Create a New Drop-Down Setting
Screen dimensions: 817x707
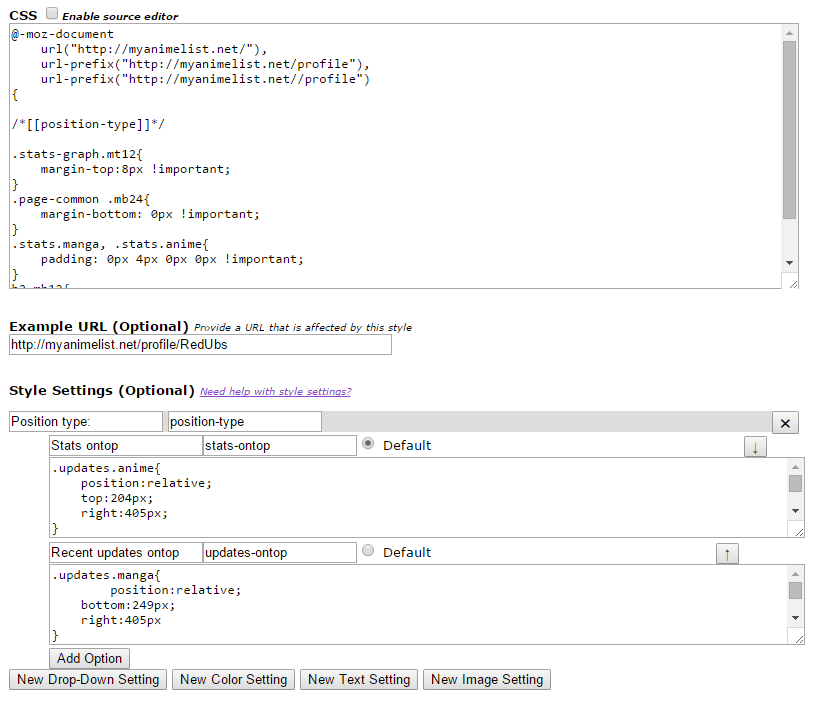point(88,680)
